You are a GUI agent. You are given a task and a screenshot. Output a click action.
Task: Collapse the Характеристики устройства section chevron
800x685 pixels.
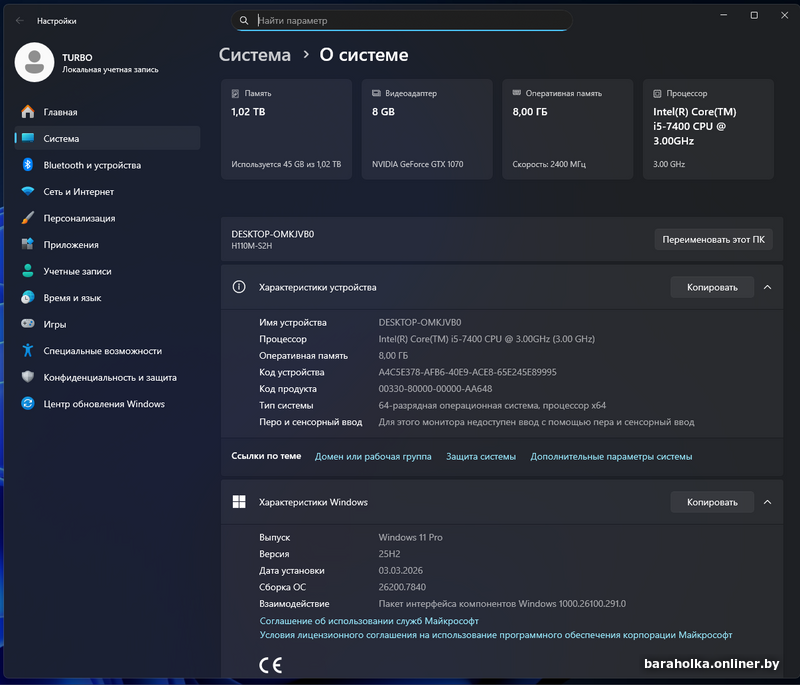click(767, 287)
